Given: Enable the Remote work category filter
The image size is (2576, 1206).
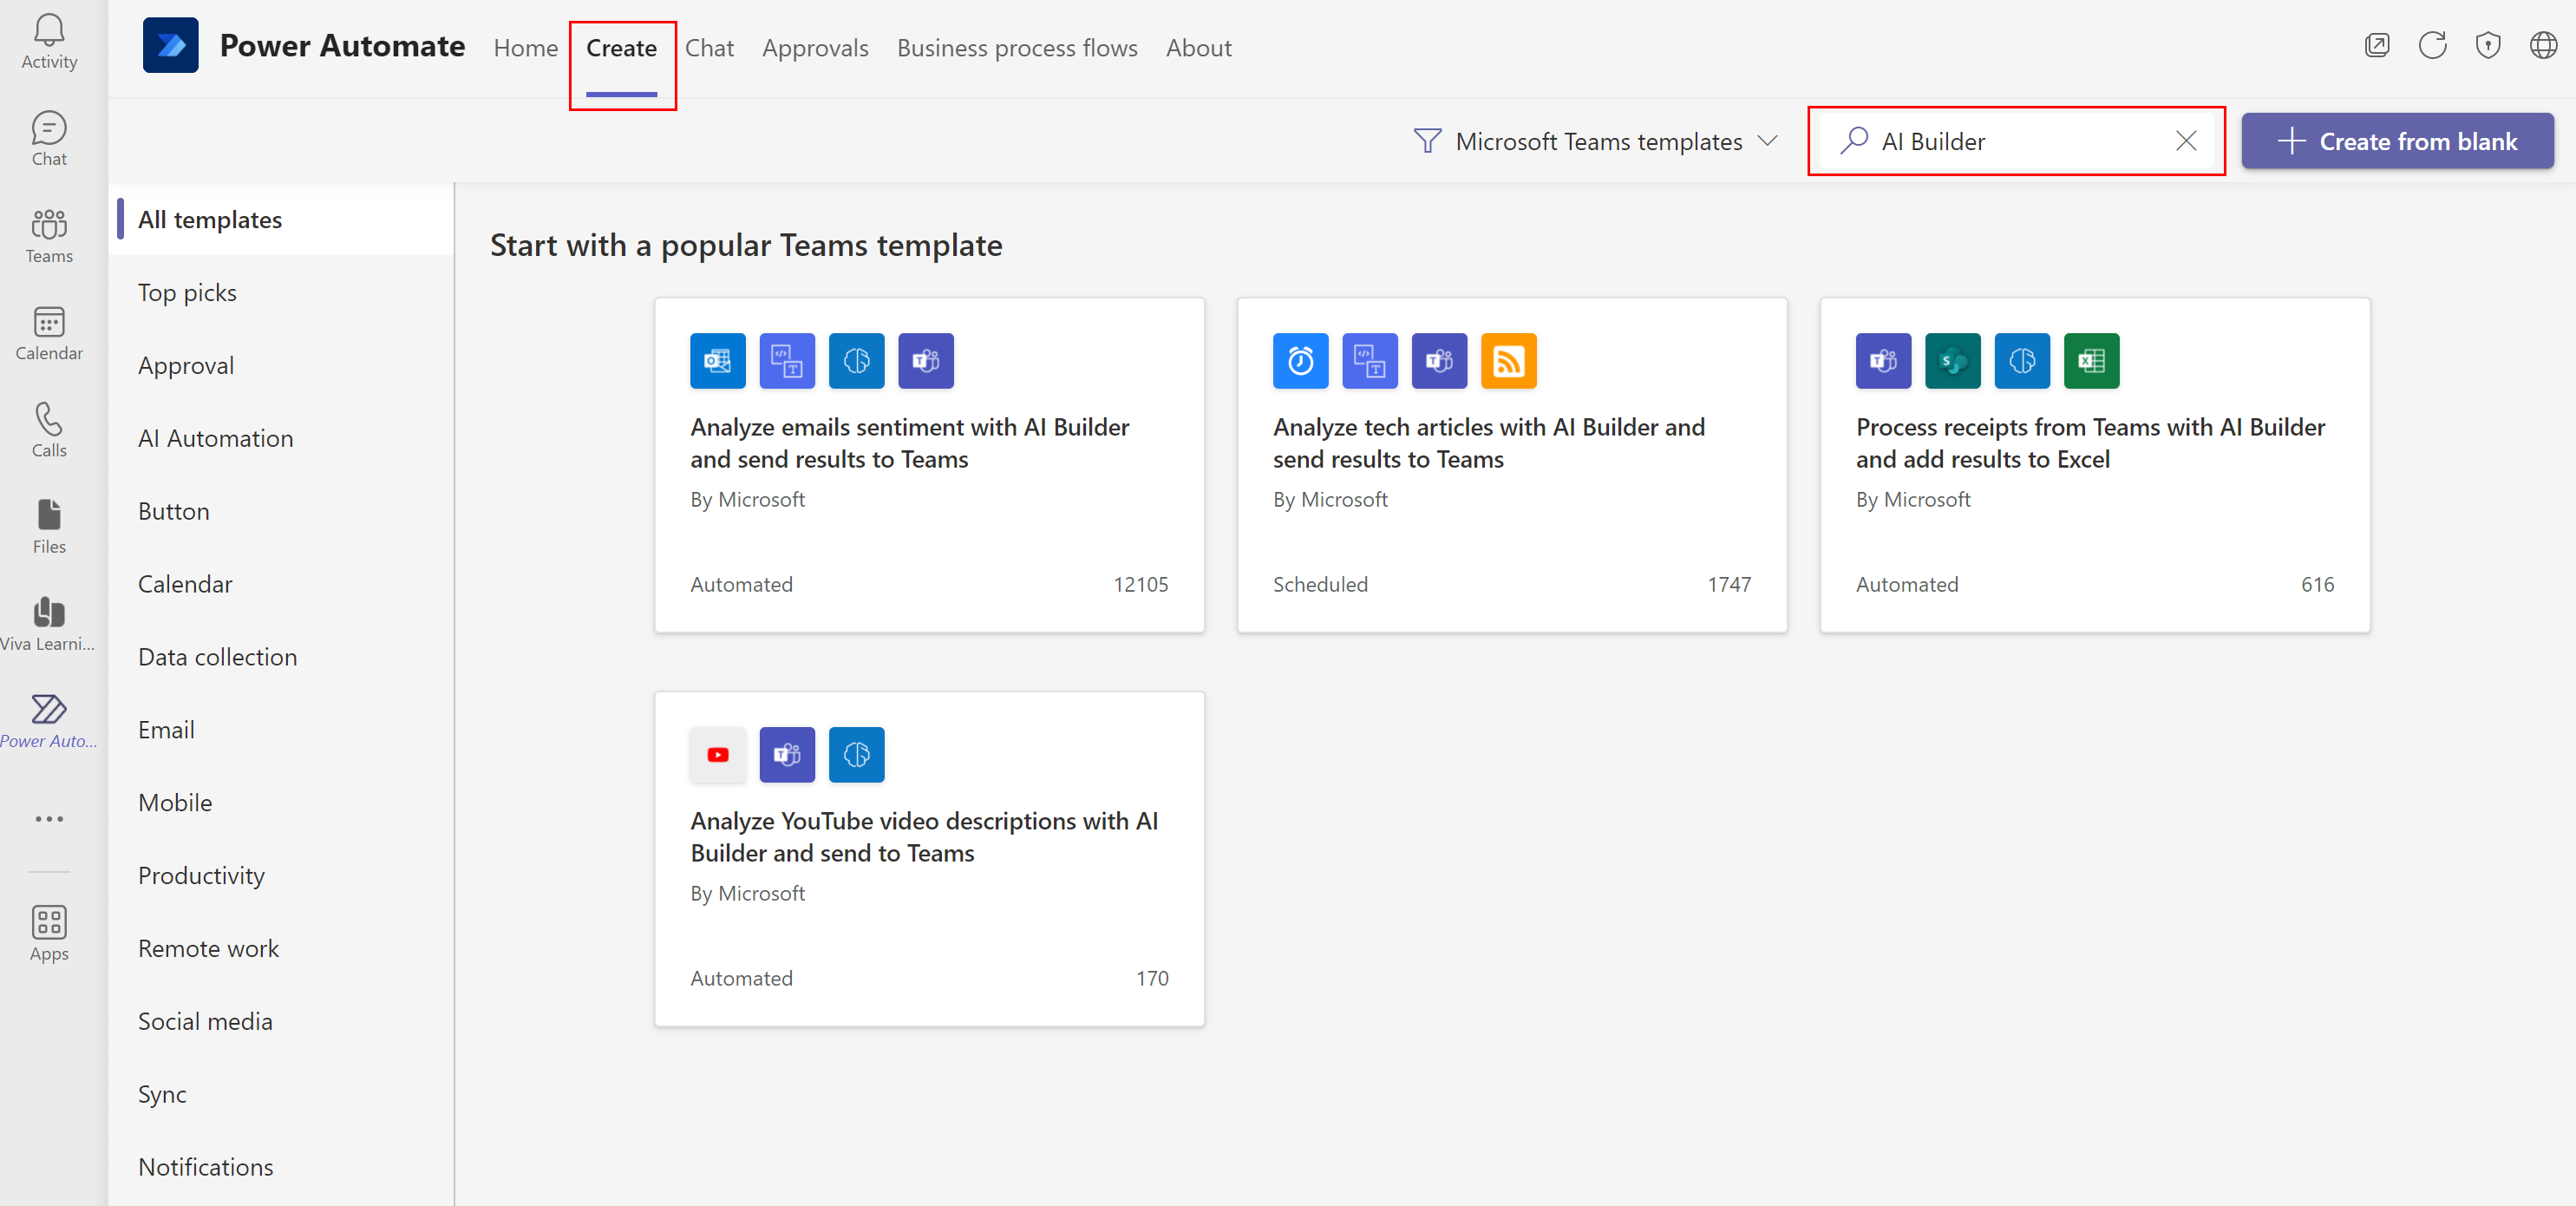Looking at the screenshot, I should [x=209, y=948].
